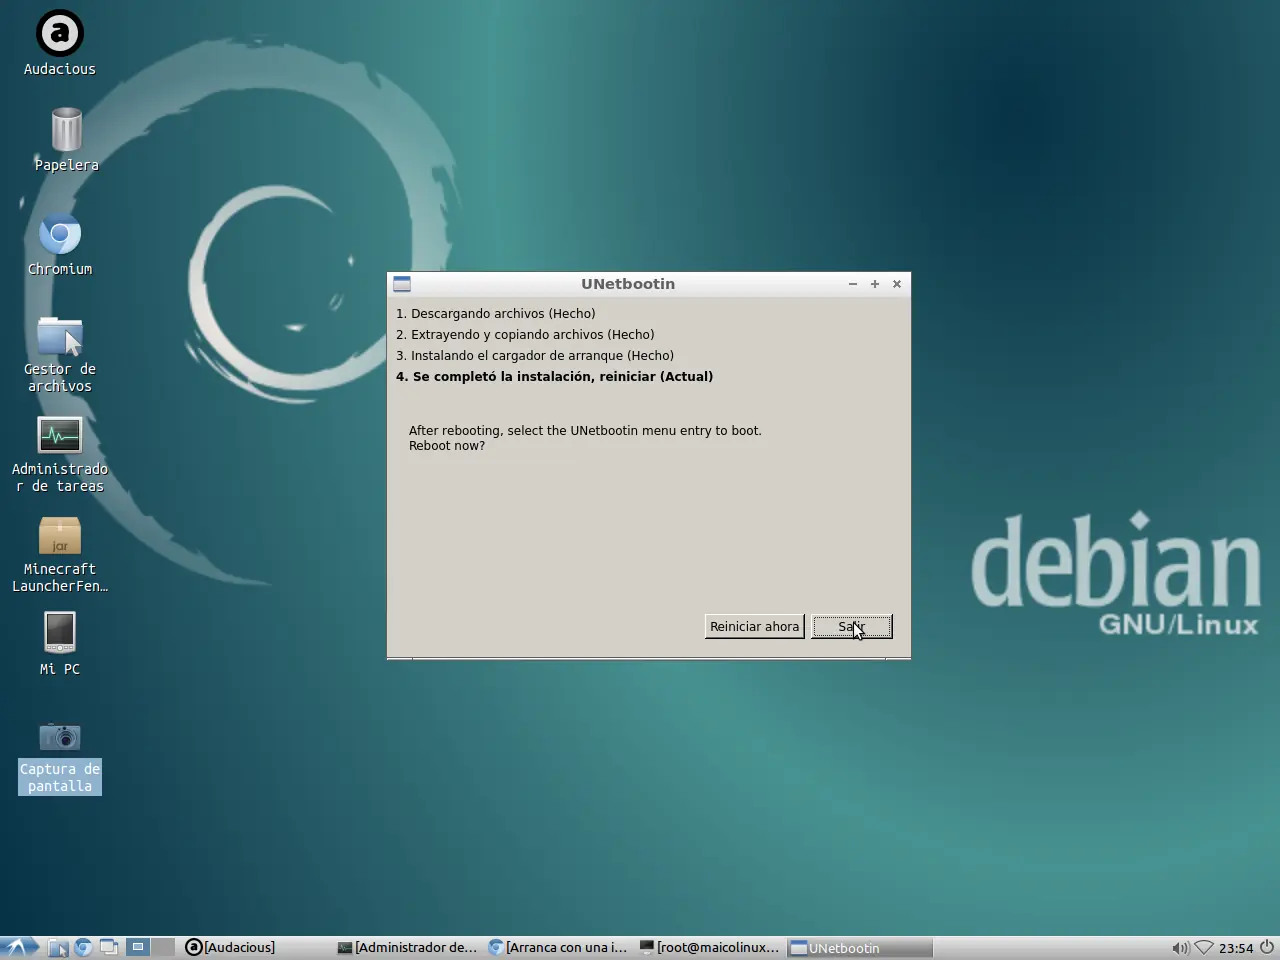Open Administrador de tareas desktop icon

[x=60, y=455]
